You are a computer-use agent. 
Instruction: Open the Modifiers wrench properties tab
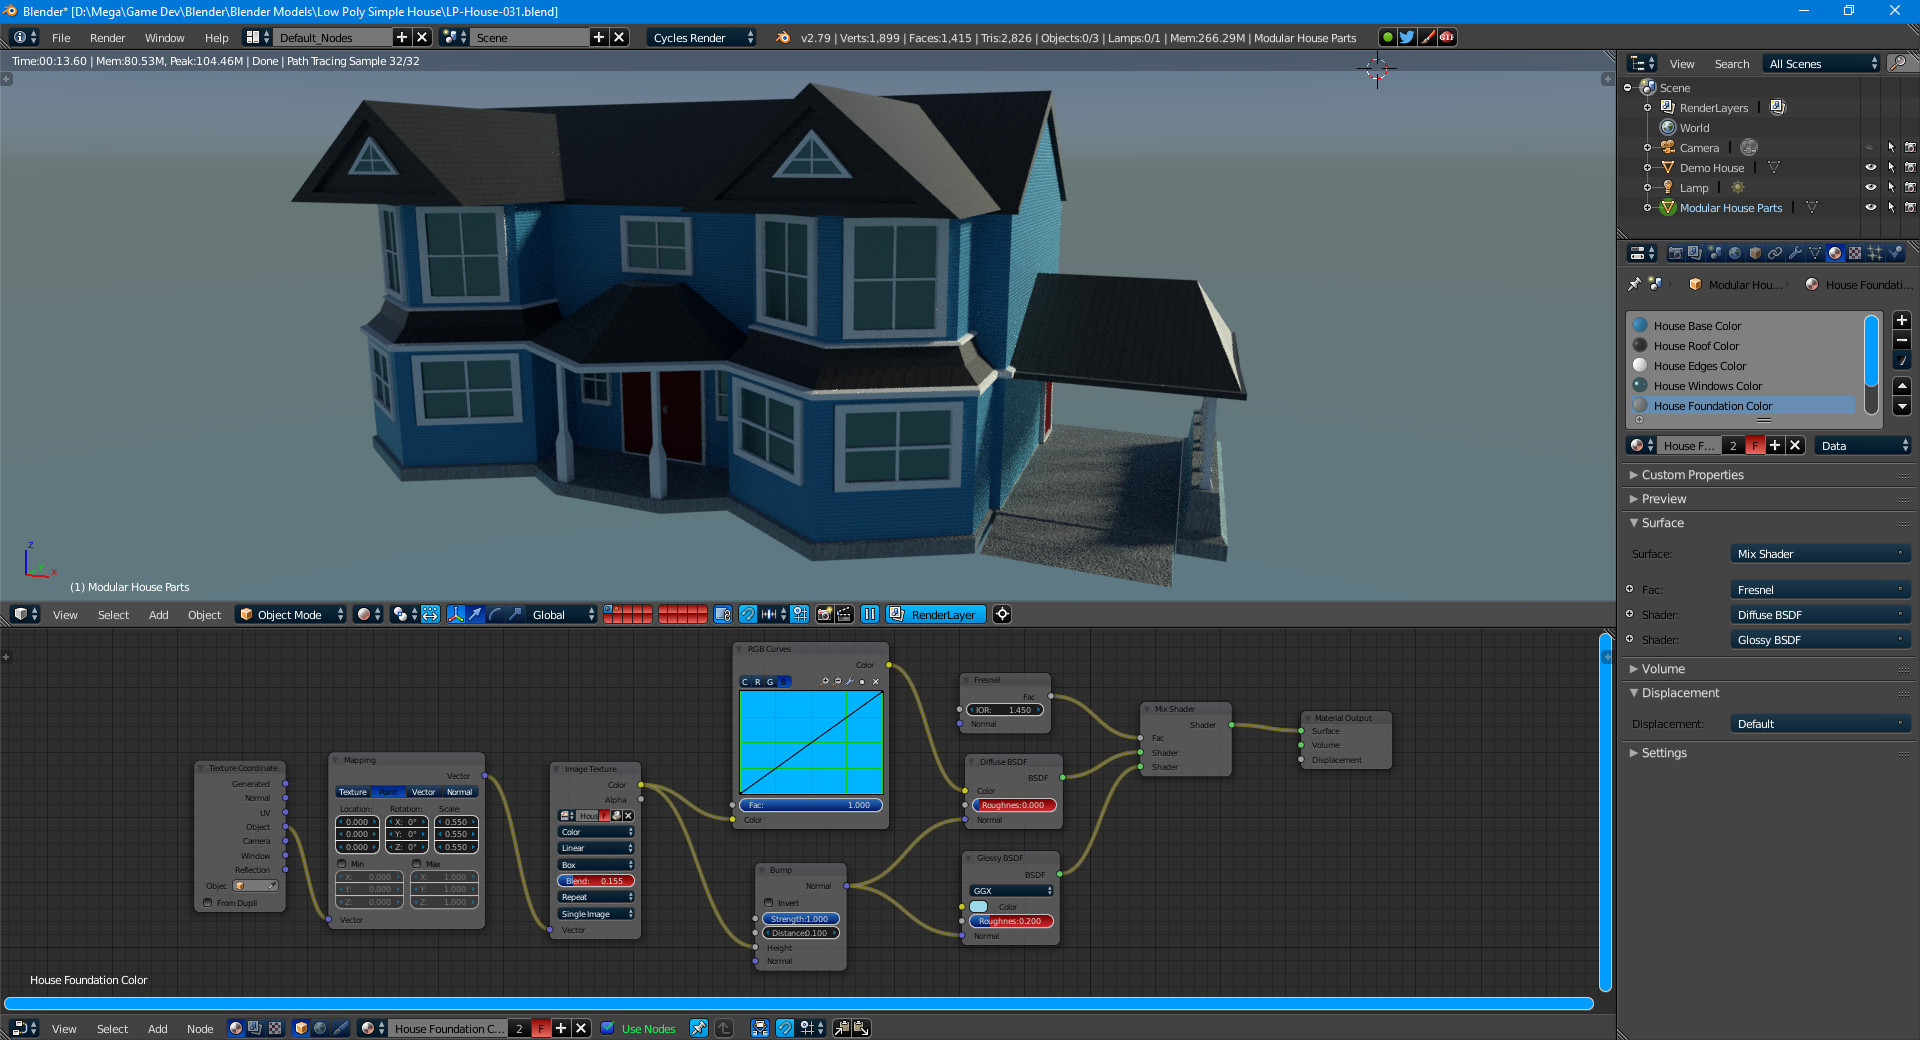point(1796,253)
